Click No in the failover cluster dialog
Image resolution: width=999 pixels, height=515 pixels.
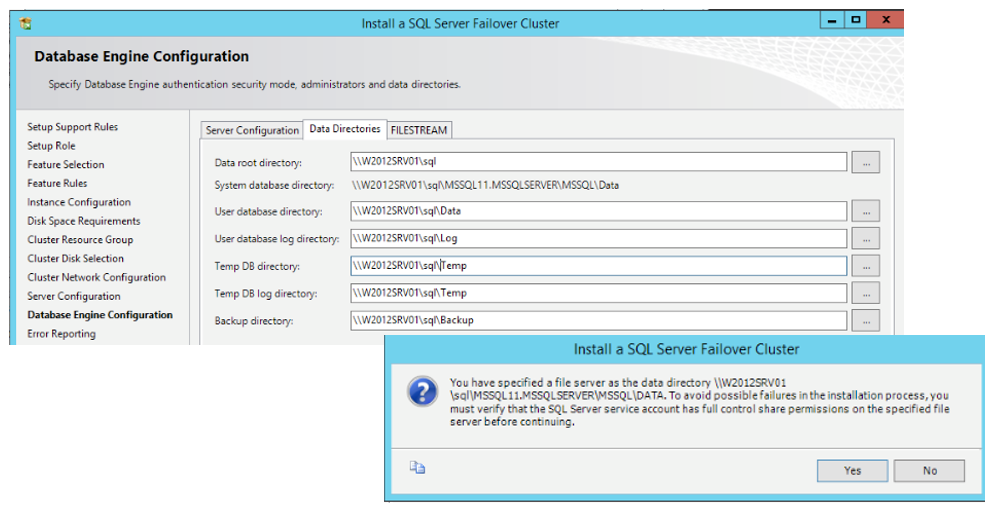click(930, 471)
